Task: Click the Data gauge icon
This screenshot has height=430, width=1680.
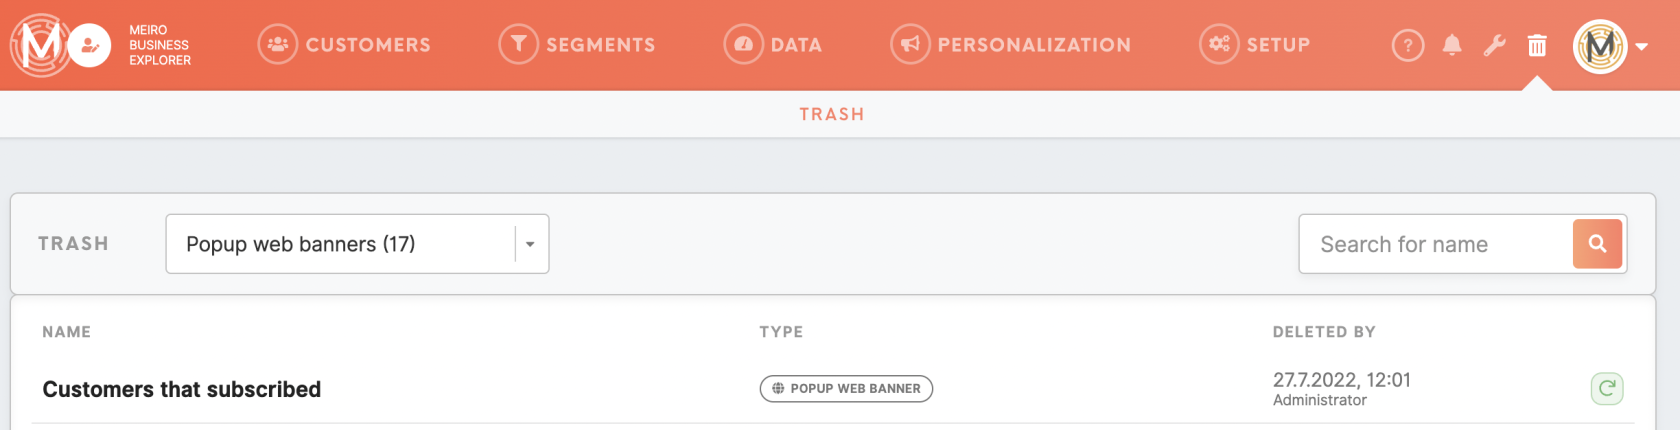Action: [743, 45]
